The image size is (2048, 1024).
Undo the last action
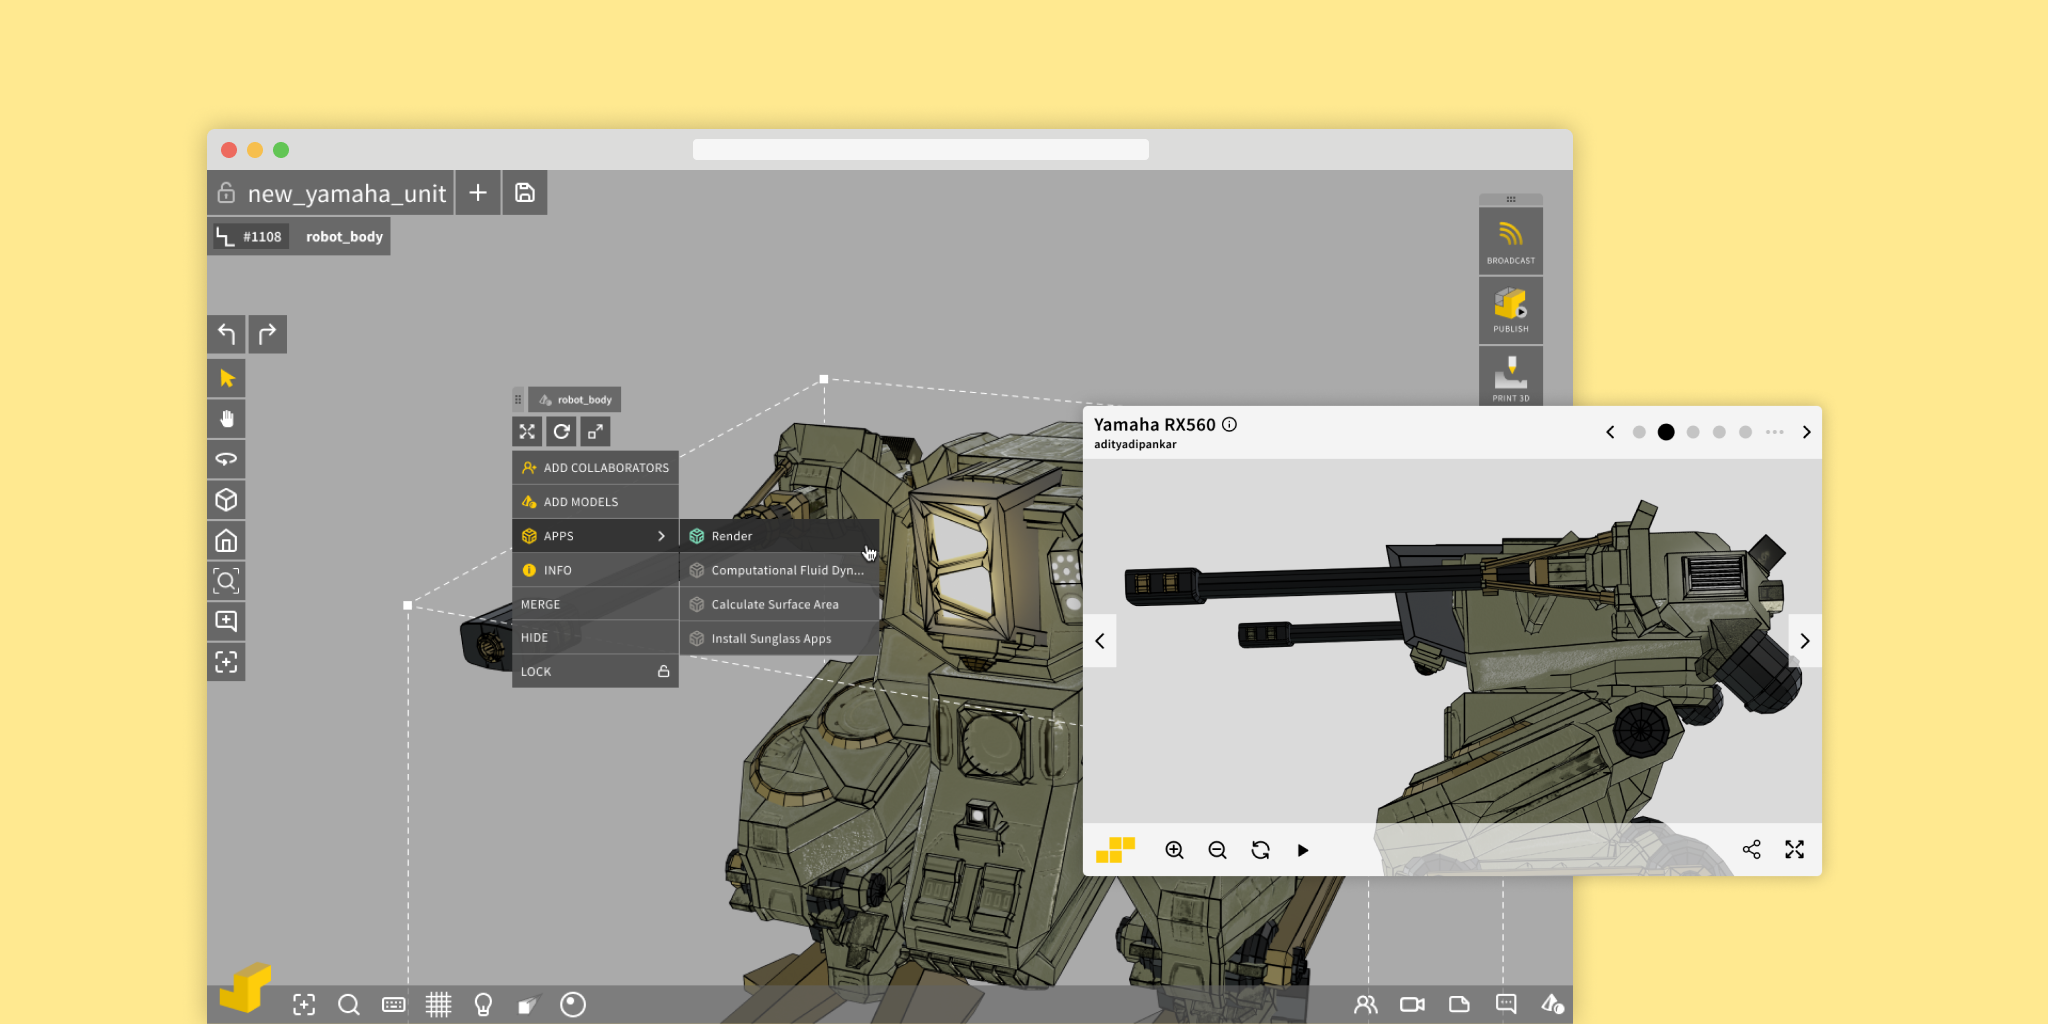tap(226, 334)
